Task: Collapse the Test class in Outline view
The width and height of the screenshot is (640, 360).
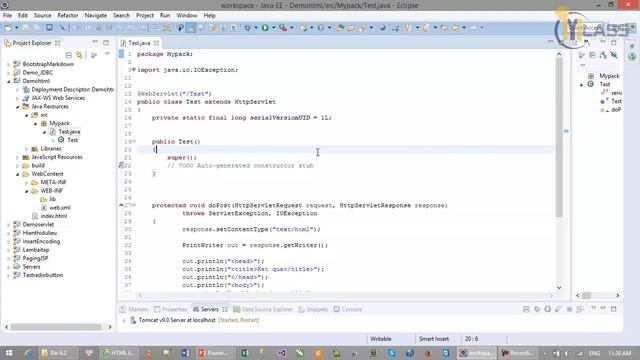Action: pyautogui.click(x=582, y=84)
